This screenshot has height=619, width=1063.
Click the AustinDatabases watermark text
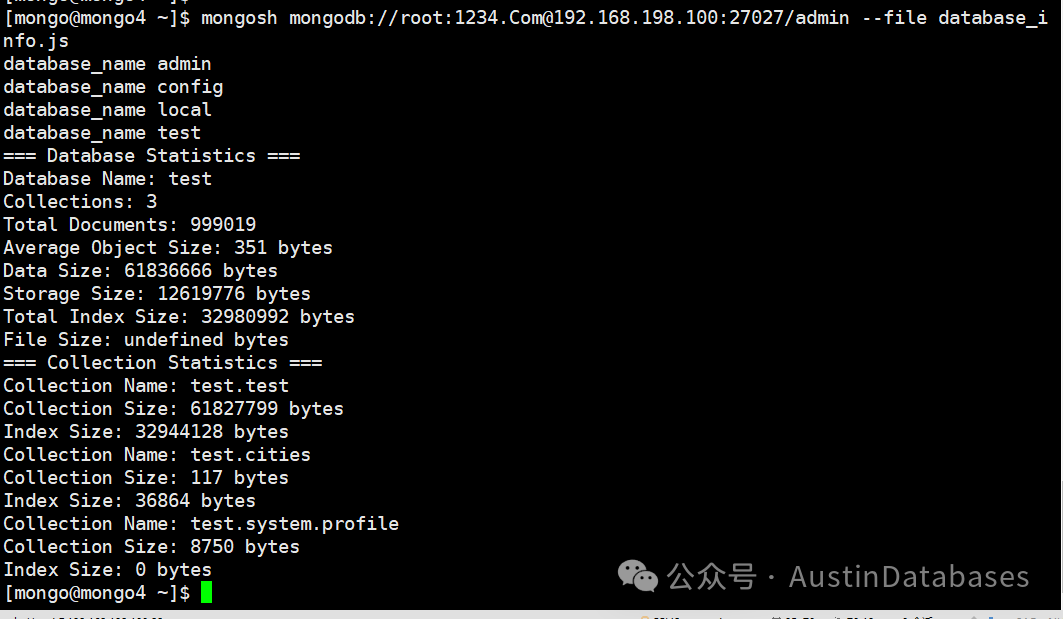click(x=909, y=577)
